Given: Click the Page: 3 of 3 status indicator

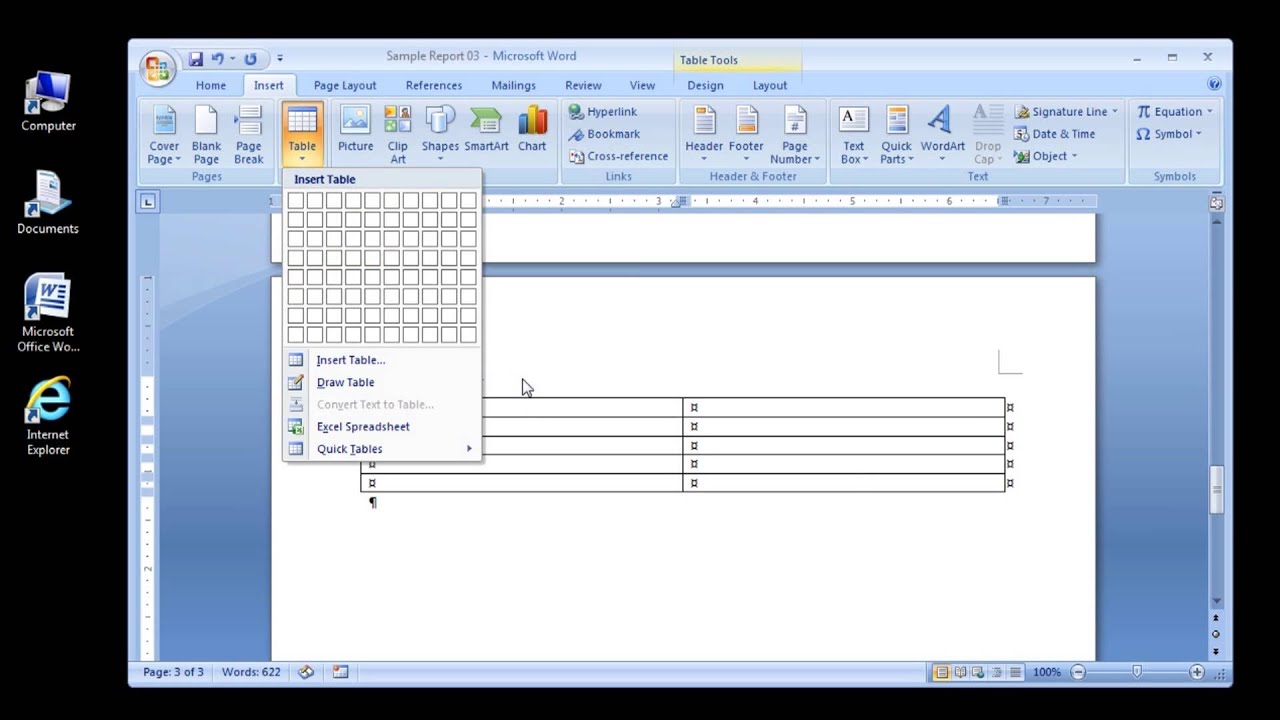Looking at the screenshot, I should pyautogui.click(x=173, y=672).
